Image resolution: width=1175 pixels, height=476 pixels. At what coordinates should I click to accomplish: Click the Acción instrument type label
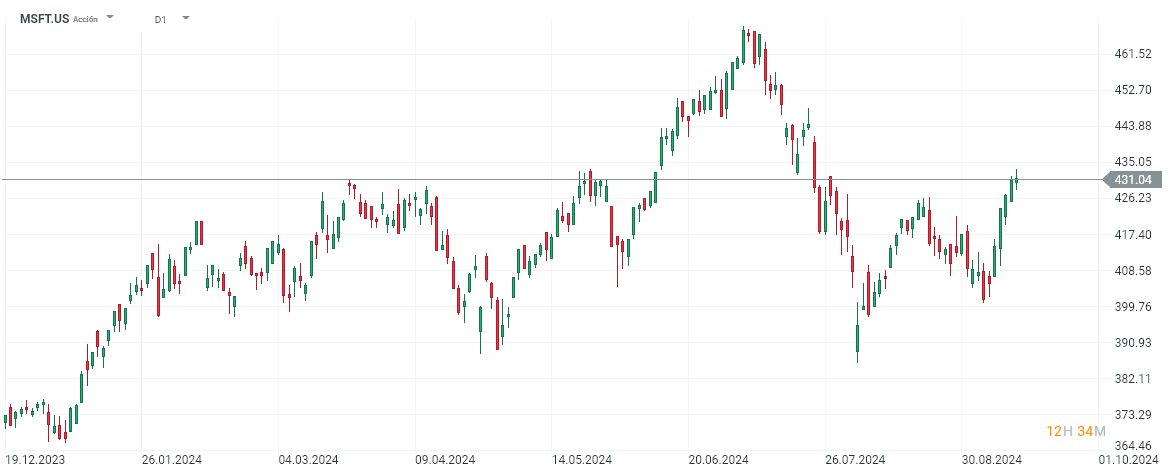[86, 19]
